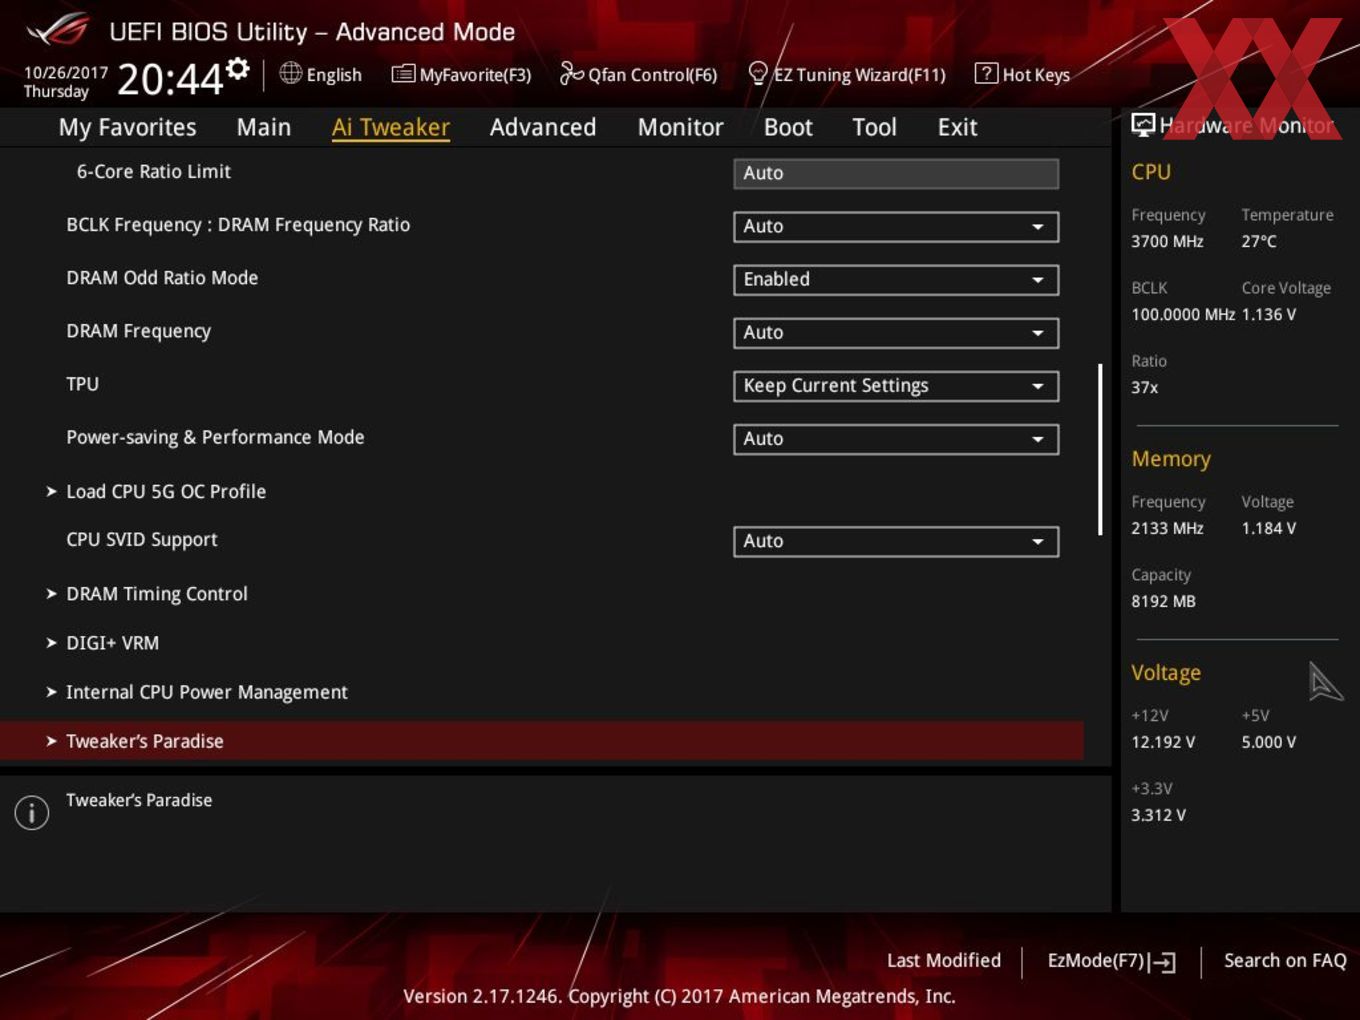1360x1020 pixels.
Task: Expand Internal CPU Power Management
Action: click(x=207, y=692)
